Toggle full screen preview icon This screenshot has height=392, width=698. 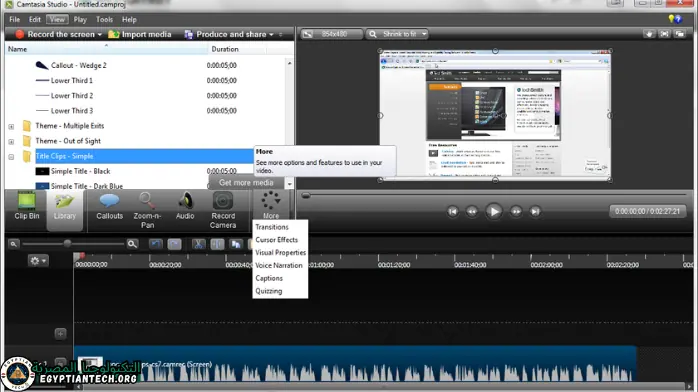point(664,34)
